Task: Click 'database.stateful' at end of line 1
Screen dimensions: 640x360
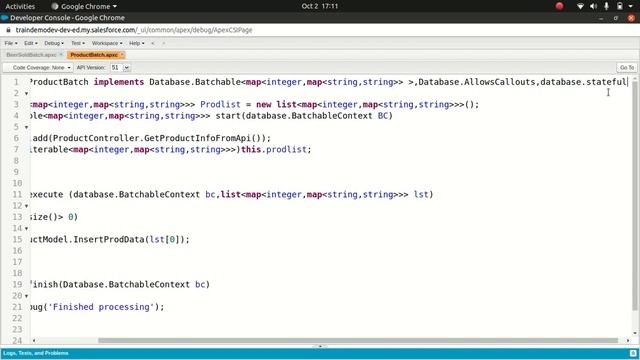Action: pyautogui.click(x=583, y=82)
